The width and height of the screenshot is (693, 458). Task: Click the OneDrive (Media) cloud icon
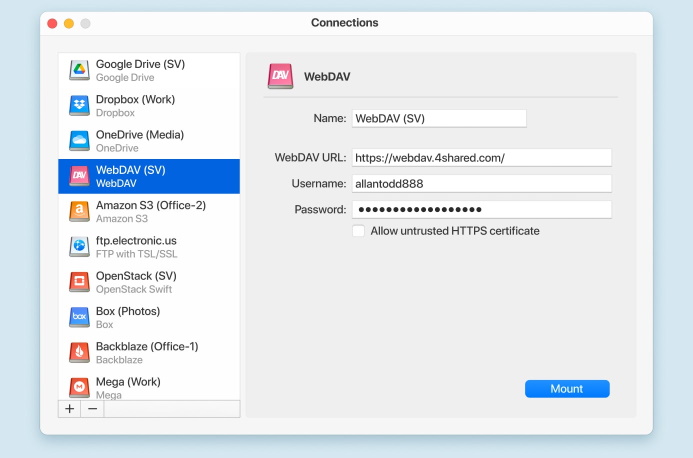pyautogui.click(x=79, y=141)
